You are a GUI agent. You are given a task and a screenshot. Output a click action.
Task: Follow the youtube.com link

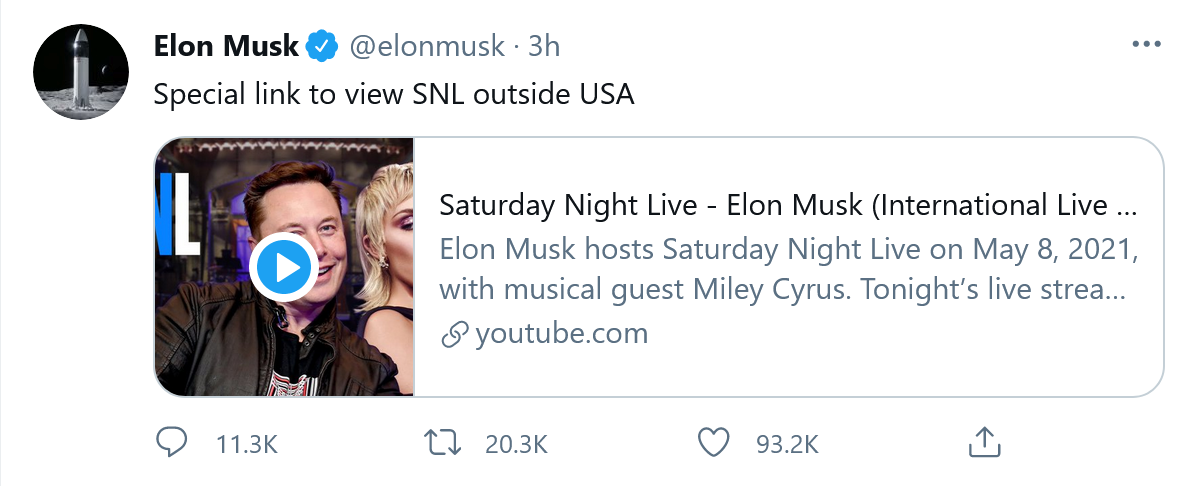[561, 333]
